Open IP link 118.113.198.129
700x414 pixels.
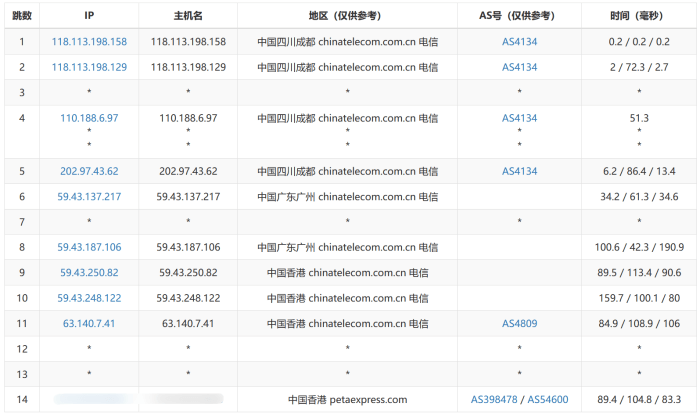click(x=89, y=67)
